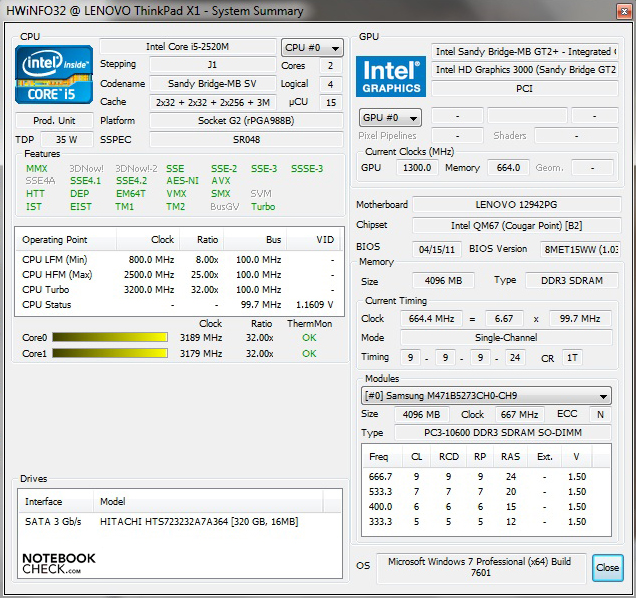This screenshot has height=598, width=636.
Task: Select the 400.0 frequency timing row
Action: (x=486, y=506)
